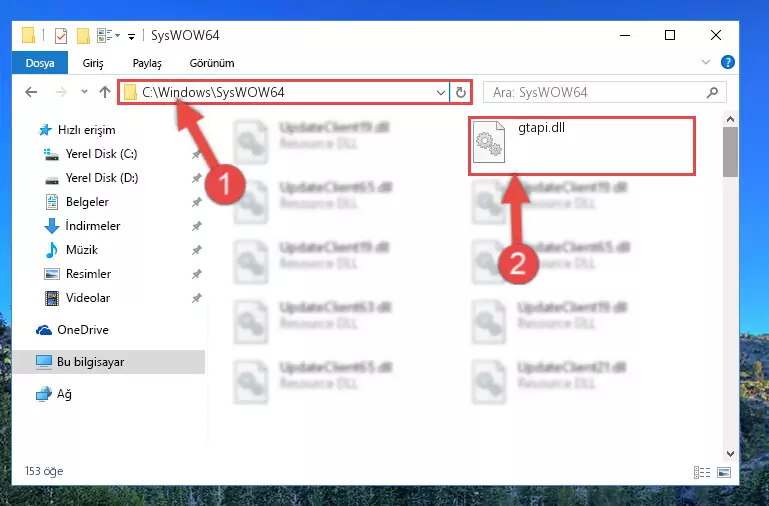
Task: Click the scrollbar down arrow
Action: pos(730,454)
